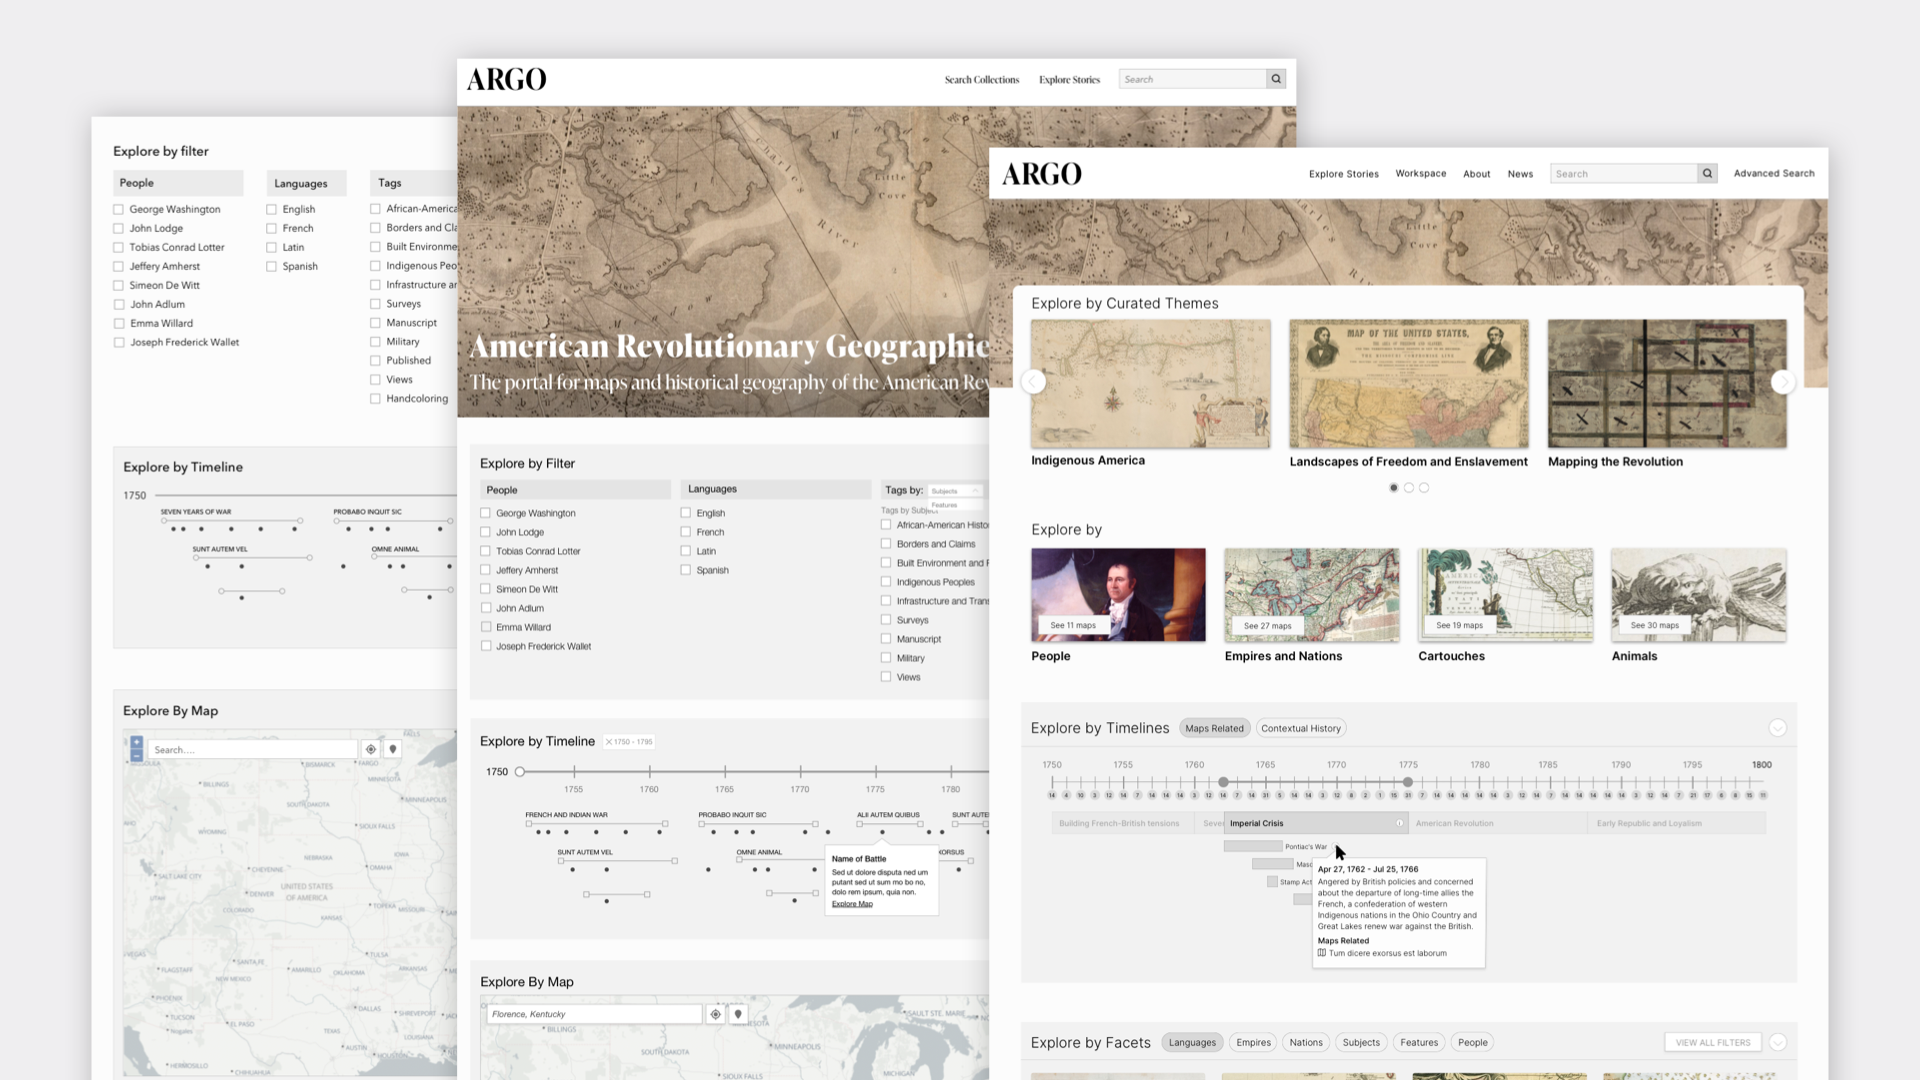
Task: Remove the 1750 - 1795 timeline filter
Action: [609, 742]
